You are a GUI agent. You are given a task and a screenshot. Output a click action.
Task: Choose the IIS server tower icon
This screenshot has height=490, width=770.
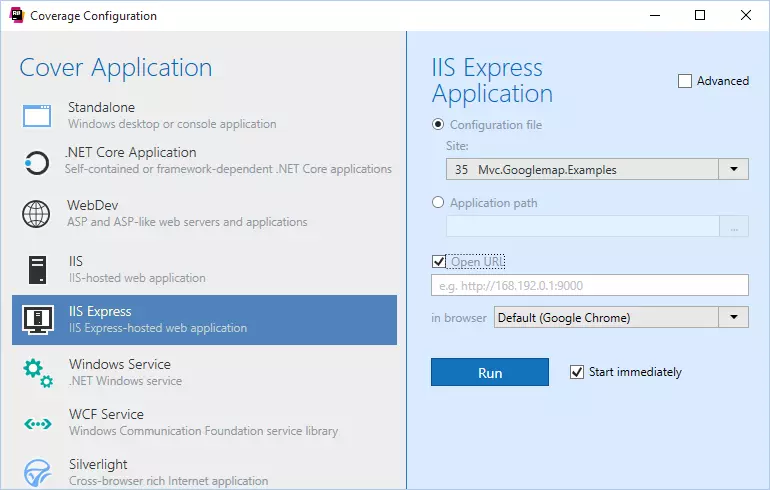[37, 269]
